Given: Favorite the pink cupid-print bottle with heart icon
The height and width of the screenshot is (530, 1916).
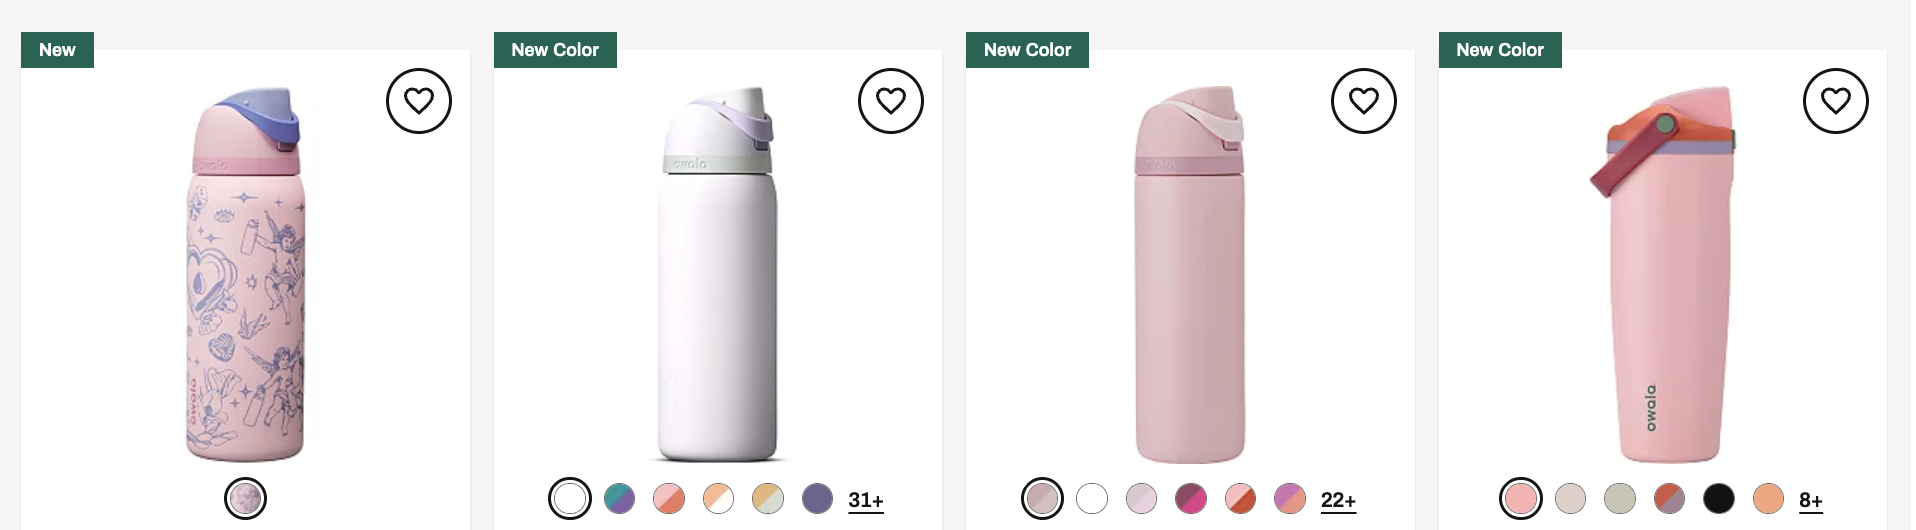Looking at the screenshot, I should 419,101.
